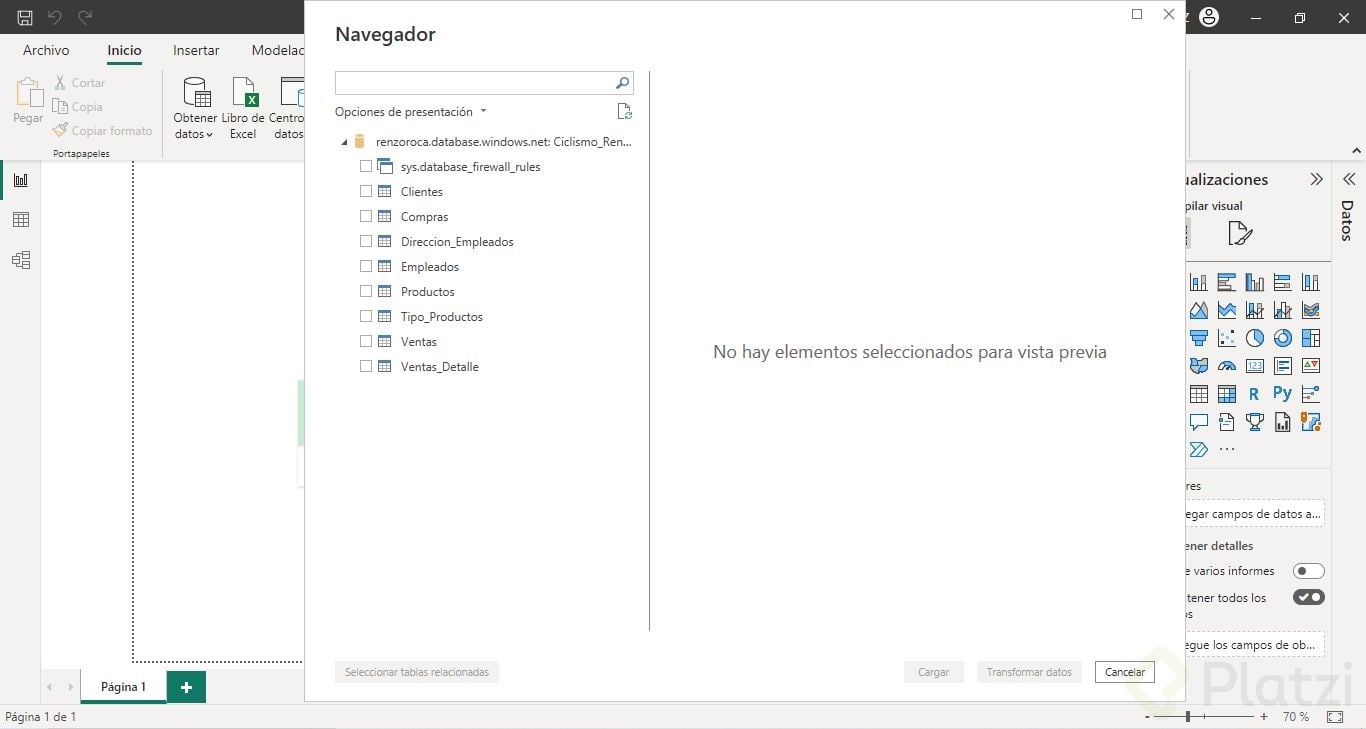The width and height of the screenshot is (1366, 729).
Task: Click the Redo arrow icon
Action: tap(85, 17)
